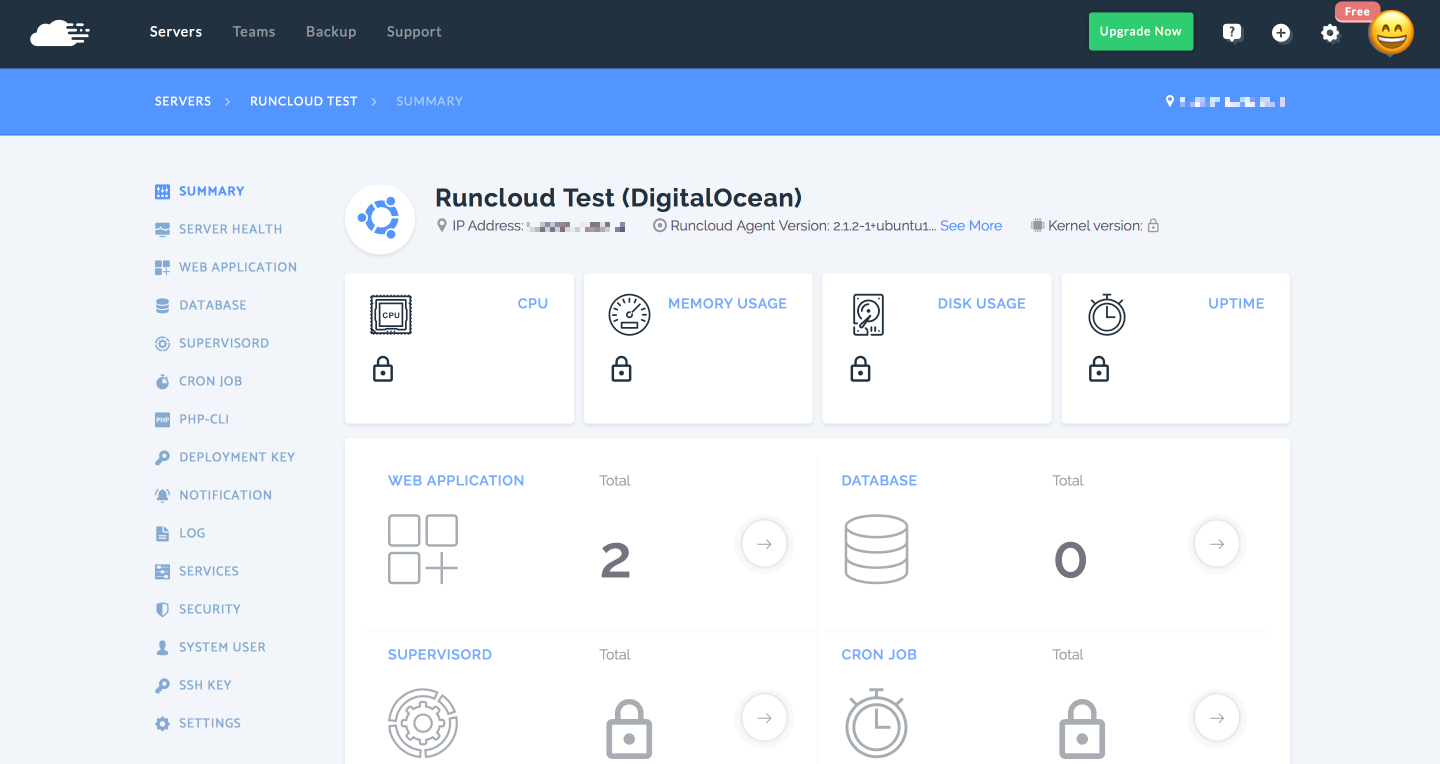Click the DATABASE card heading

click(x=879, y=481)
